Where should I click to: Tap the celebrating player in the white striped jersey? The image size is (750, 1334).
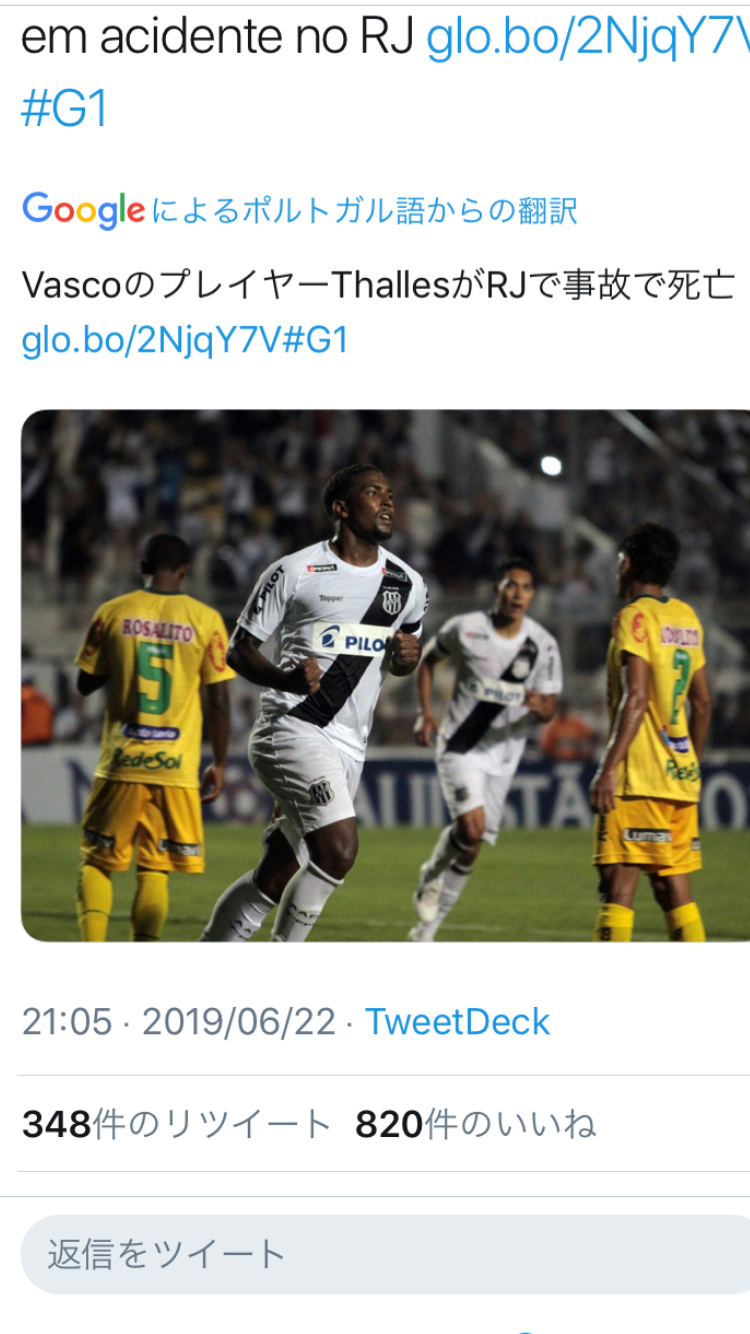coord(320,703)
